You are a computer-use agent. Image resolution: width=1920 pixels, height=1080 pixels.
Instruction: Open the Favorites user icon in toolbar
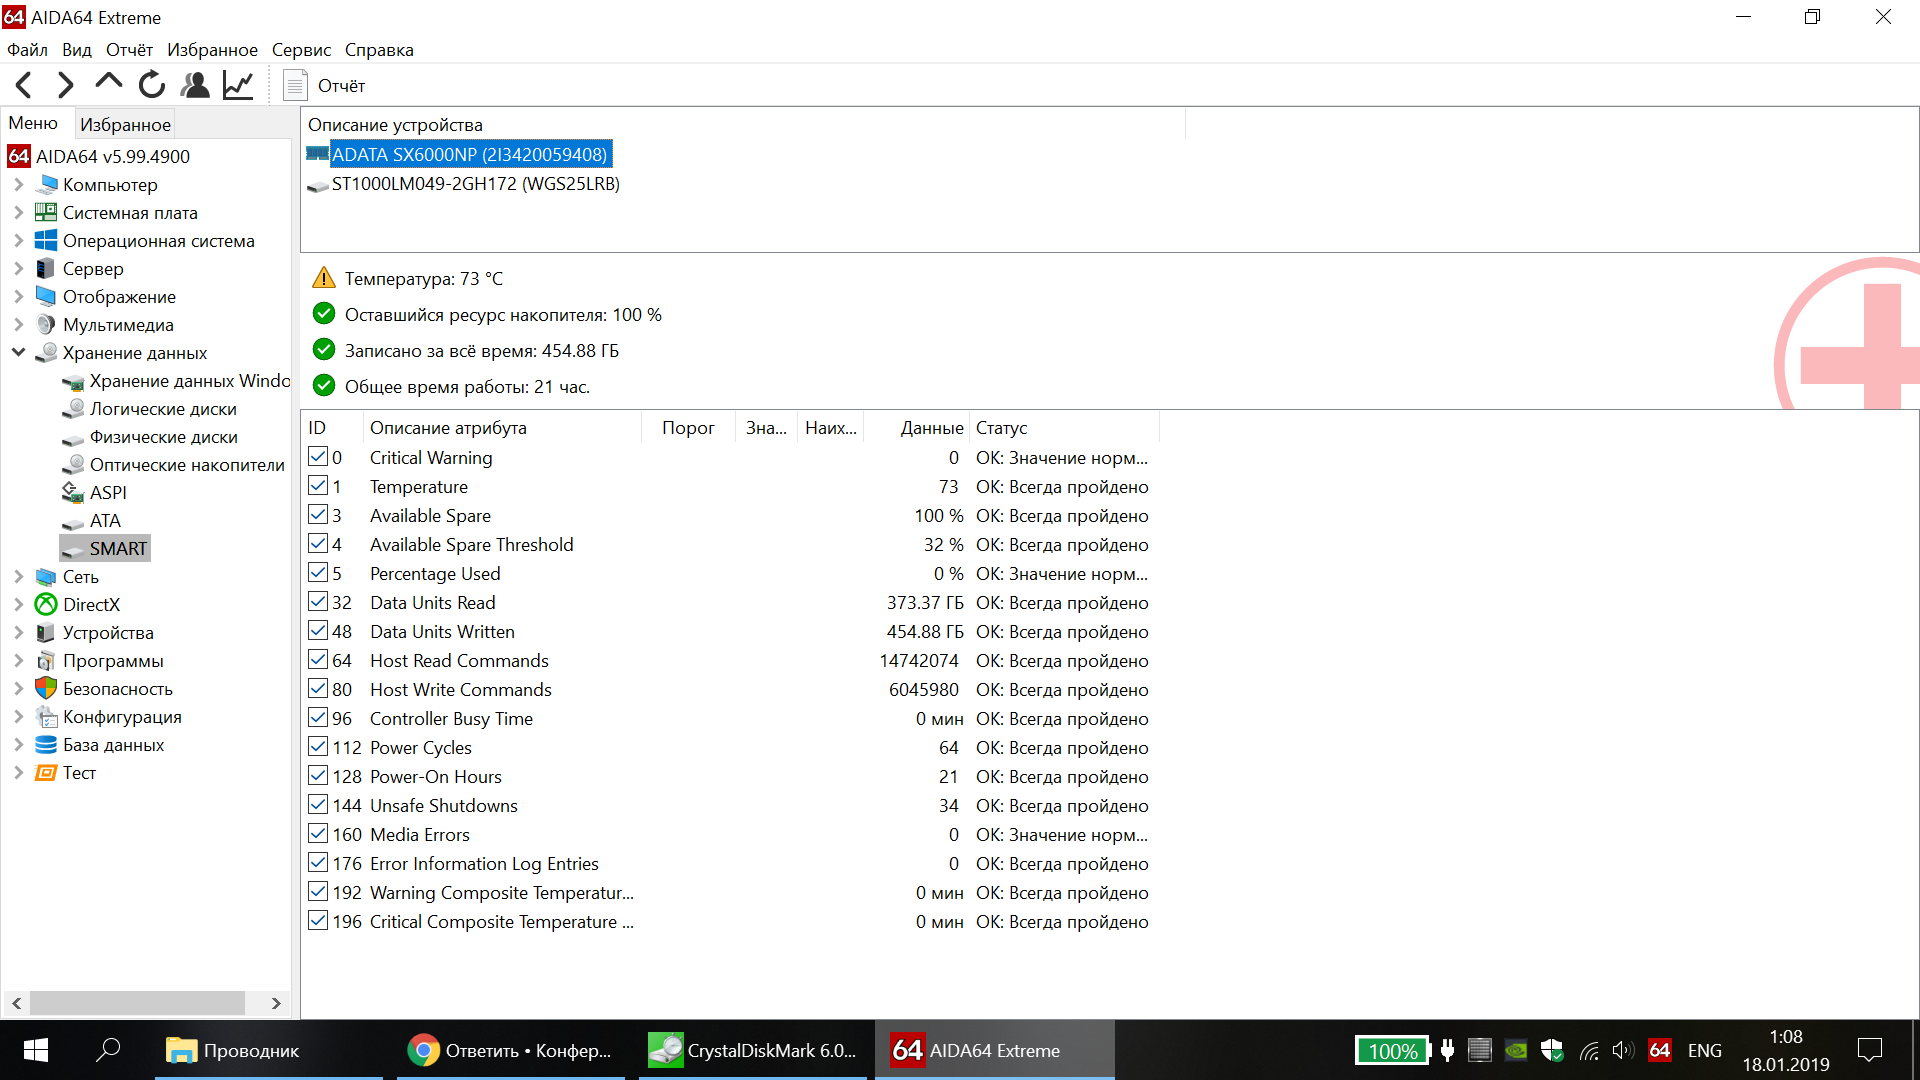(195, 85)
